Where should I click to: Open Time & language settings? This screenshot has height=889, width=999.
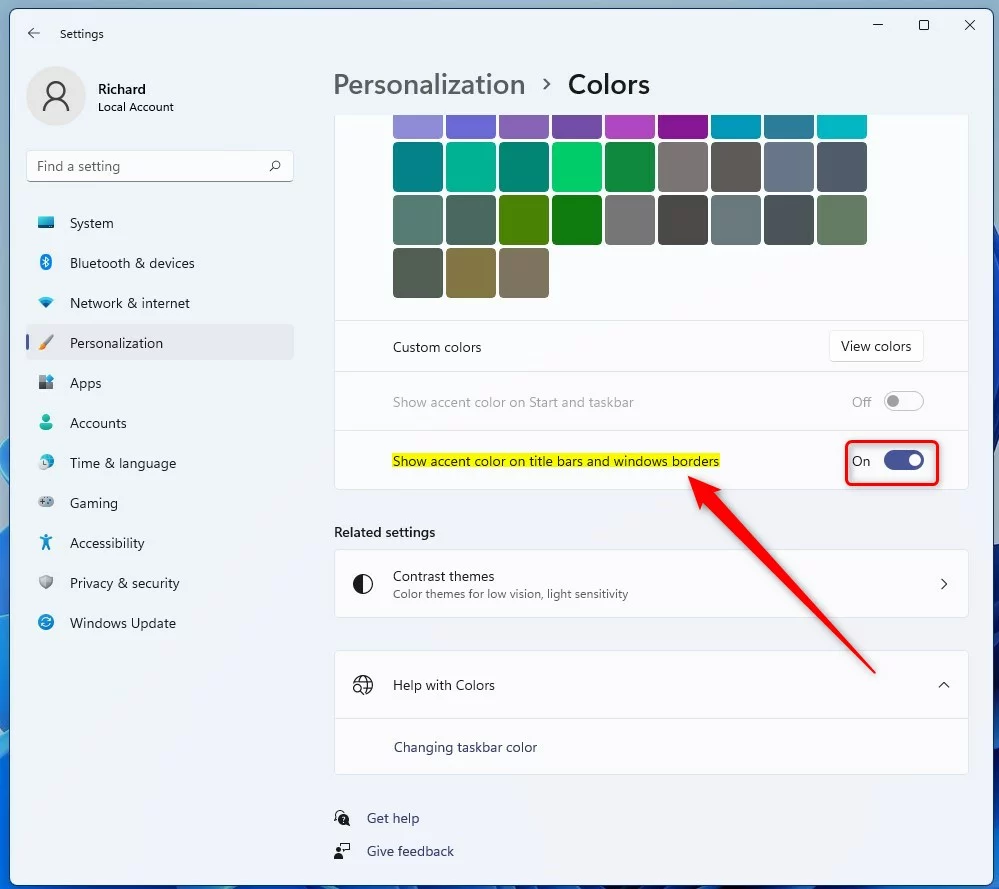pos(160,463)
